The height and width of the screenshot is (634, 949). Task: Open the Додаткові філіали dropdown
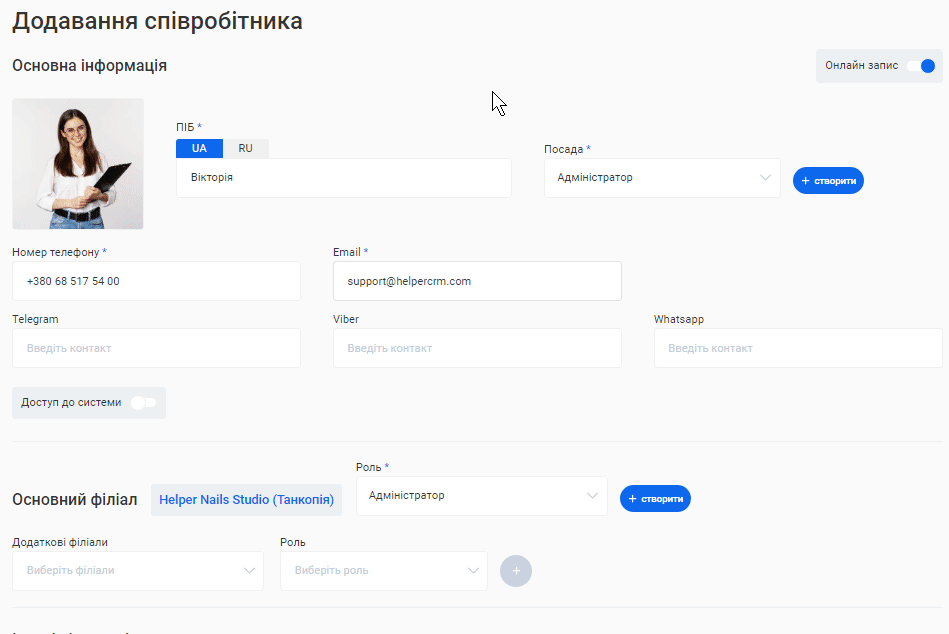pos(137,571)
